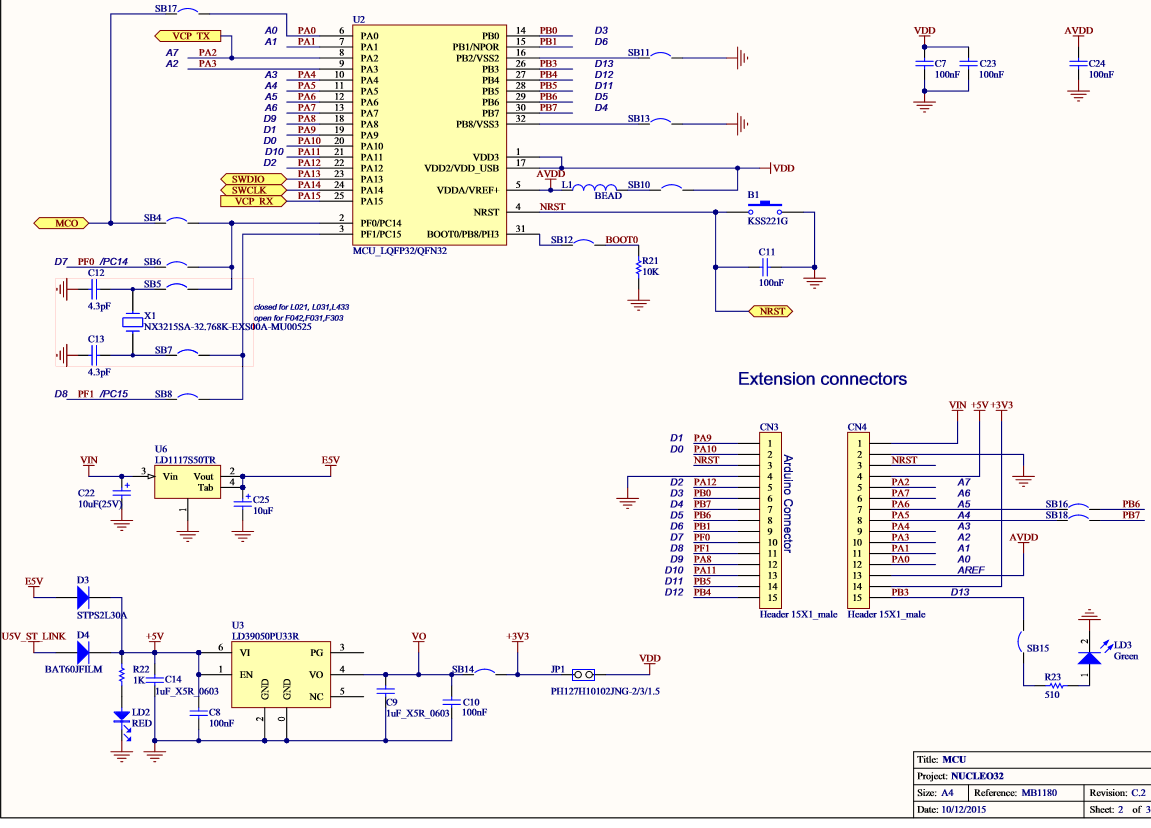Select the L1 BEAD inductor symbol

[598, 187]
